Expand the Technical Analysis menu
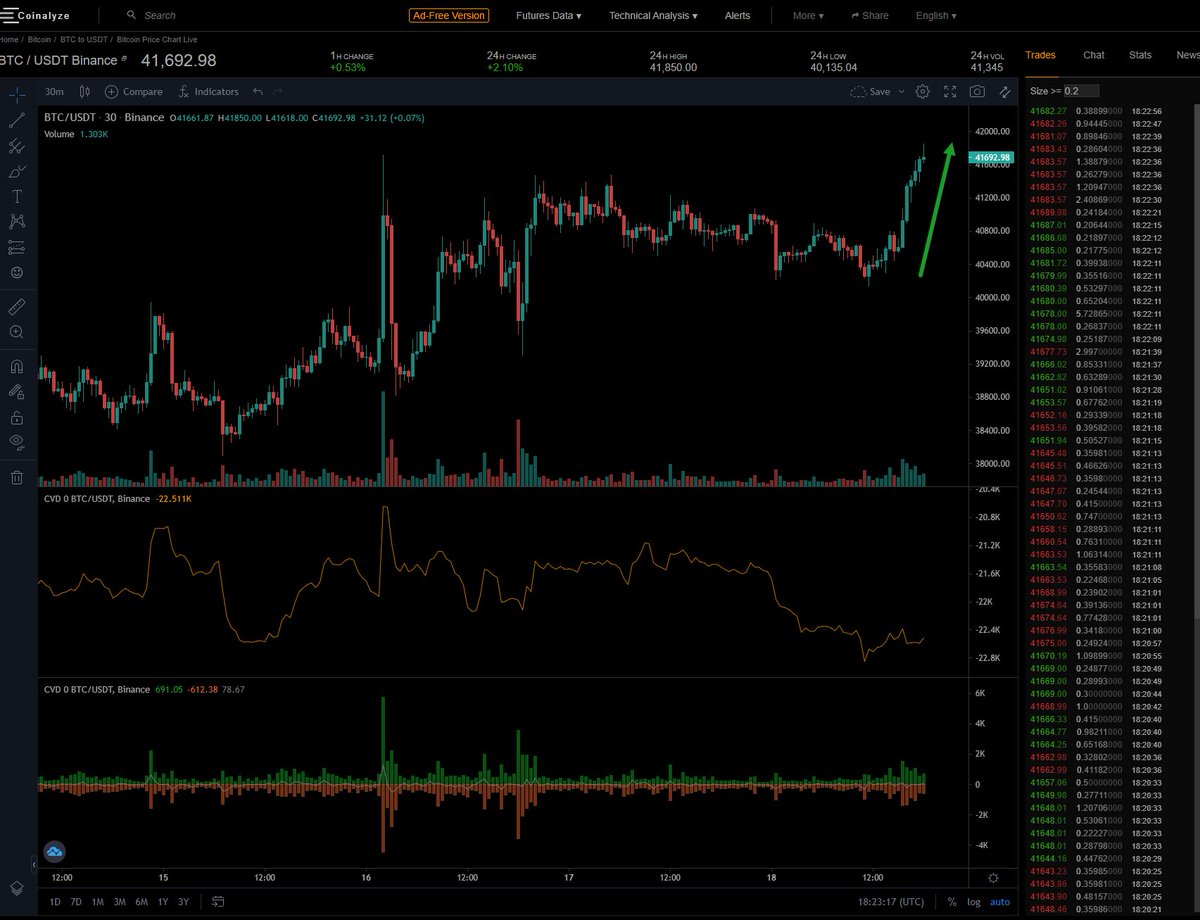This screenshot has height=920, width=1200. coord(653,16)
